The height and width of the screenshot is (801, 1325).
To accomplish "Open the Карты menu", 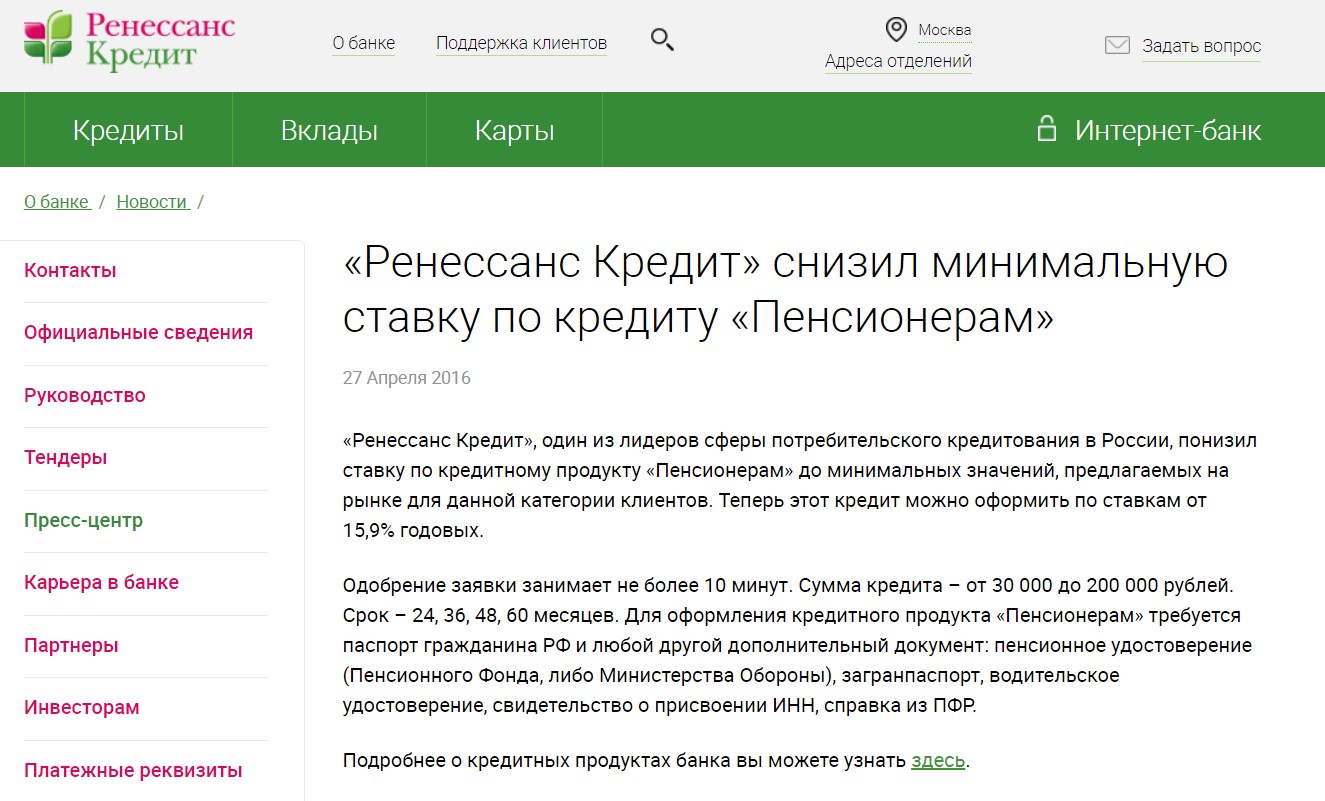I will pyautogui.click(x=514, y=130).
